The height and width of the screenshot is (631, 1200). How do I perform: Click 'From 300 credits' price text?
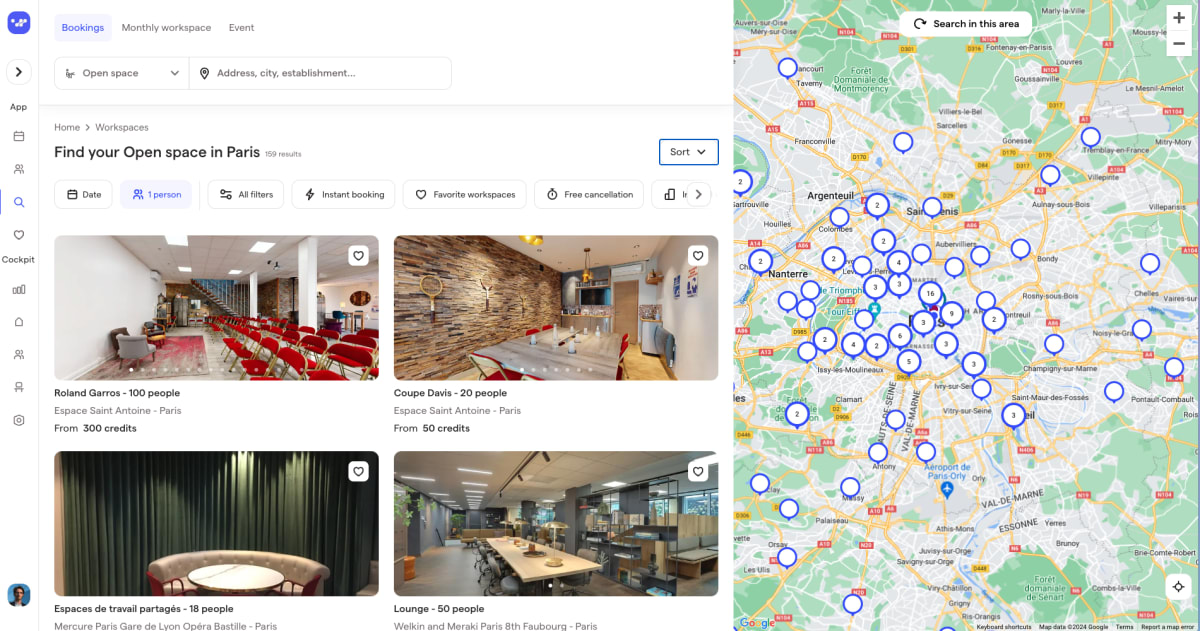pyautogui.click(x=95, y=428)
